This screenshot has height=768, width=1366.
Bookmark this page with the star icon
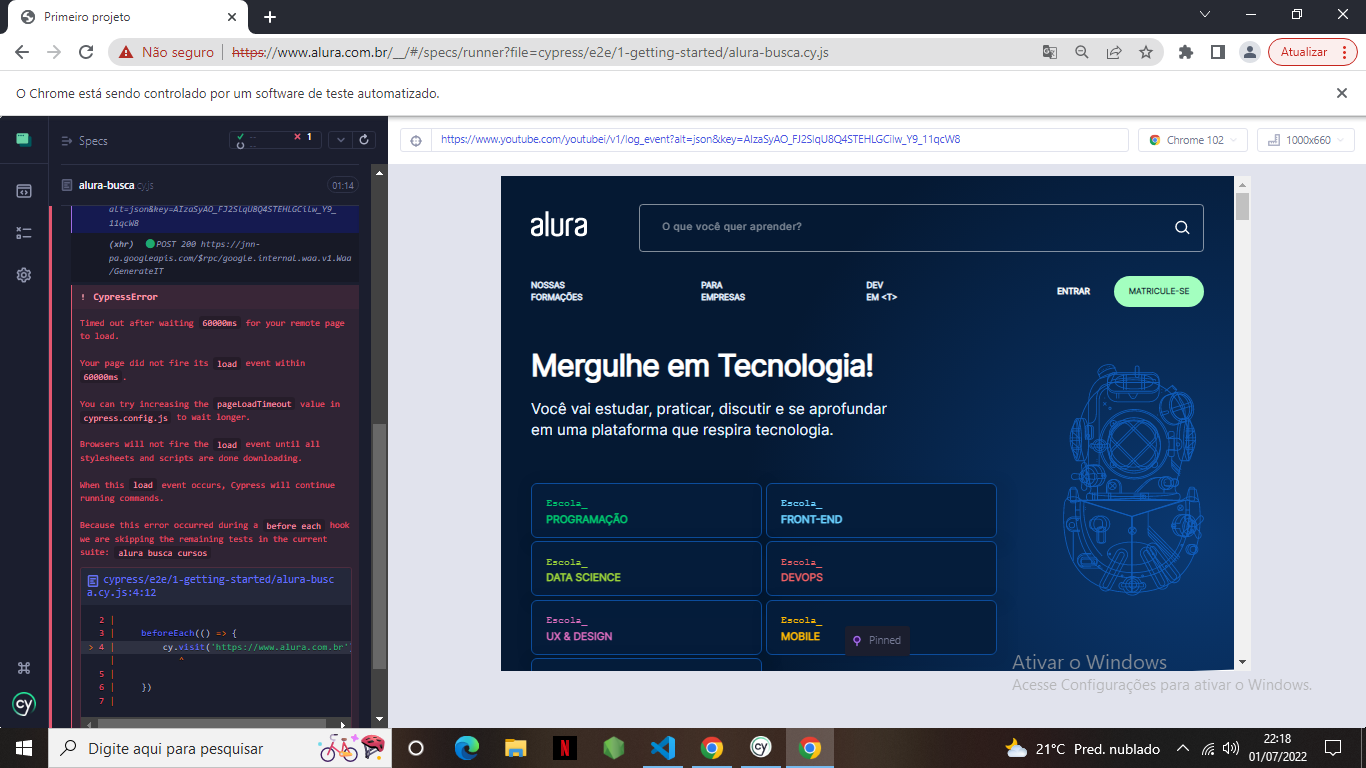(1146, 52)
